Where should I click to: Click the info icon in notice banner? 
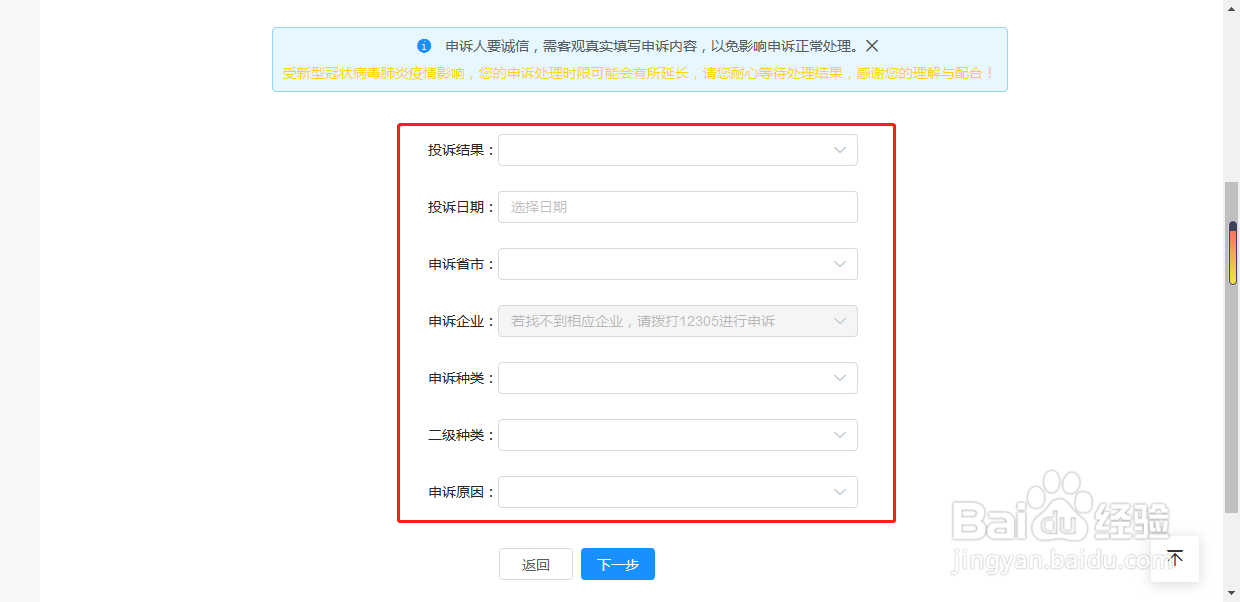[x=424, y=46]
